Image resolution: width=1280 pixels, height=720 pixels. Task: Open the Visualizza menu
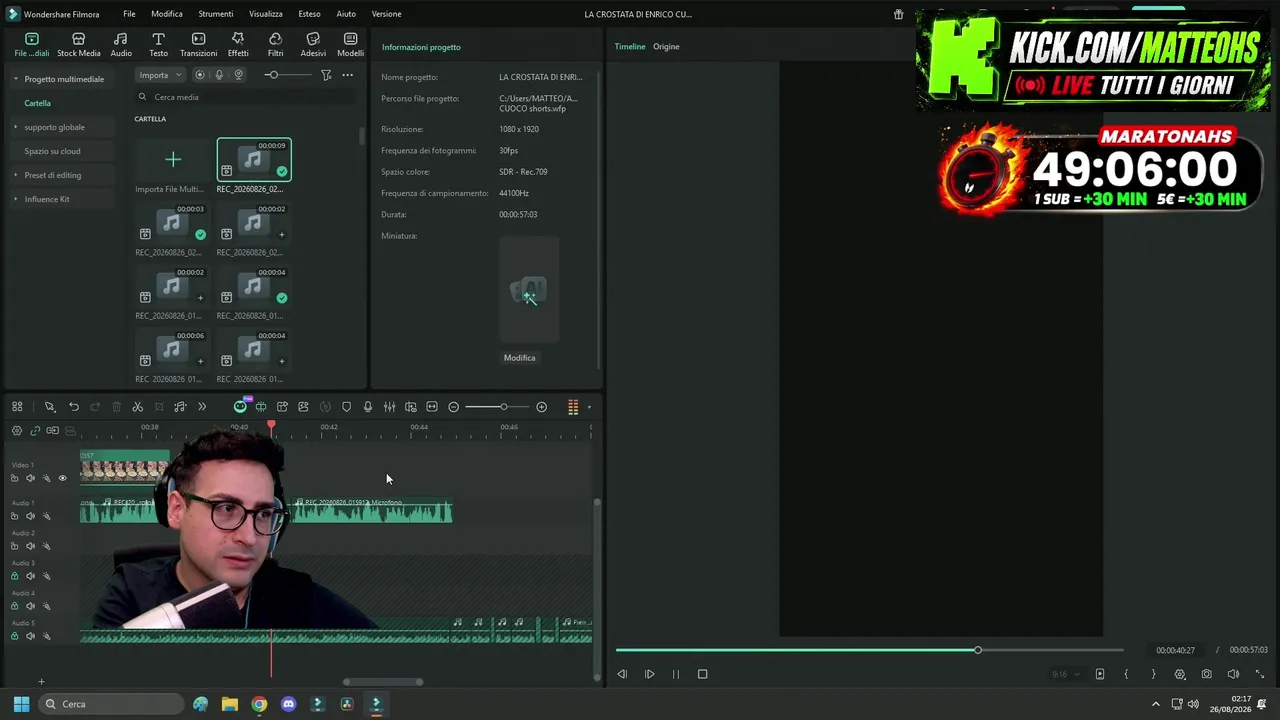(x=266, y=14)
